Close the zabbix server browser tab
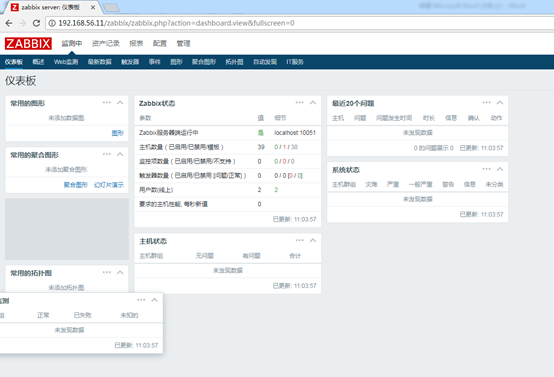 pyautogui.click(x=93, y=7)
